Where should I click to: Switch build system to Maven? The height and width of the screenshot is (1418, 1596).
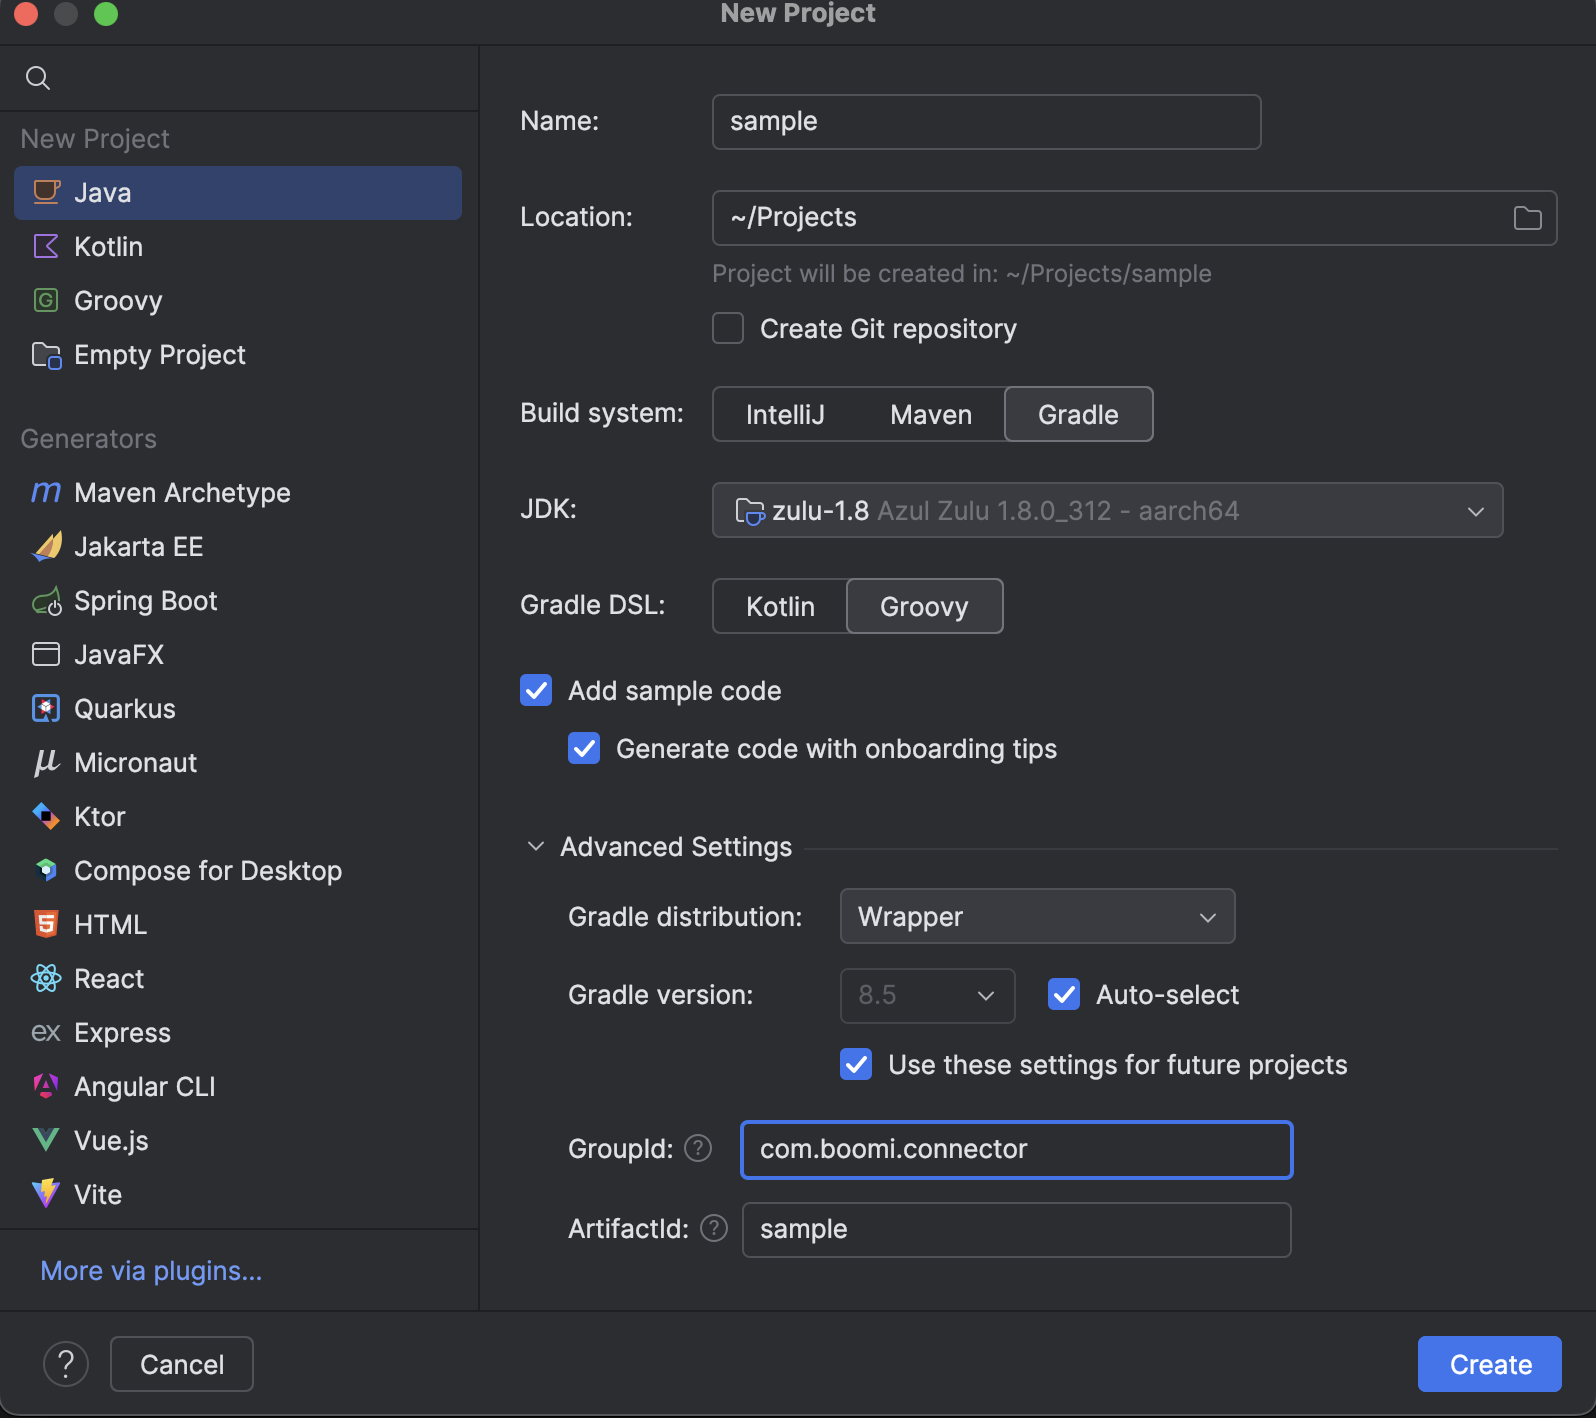pos(930,415)
